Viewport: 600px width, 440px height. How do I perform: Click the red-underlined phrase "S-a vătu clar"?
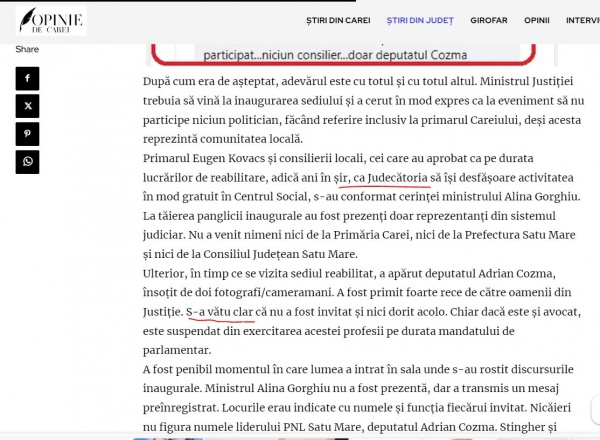[x=220, y=313]
